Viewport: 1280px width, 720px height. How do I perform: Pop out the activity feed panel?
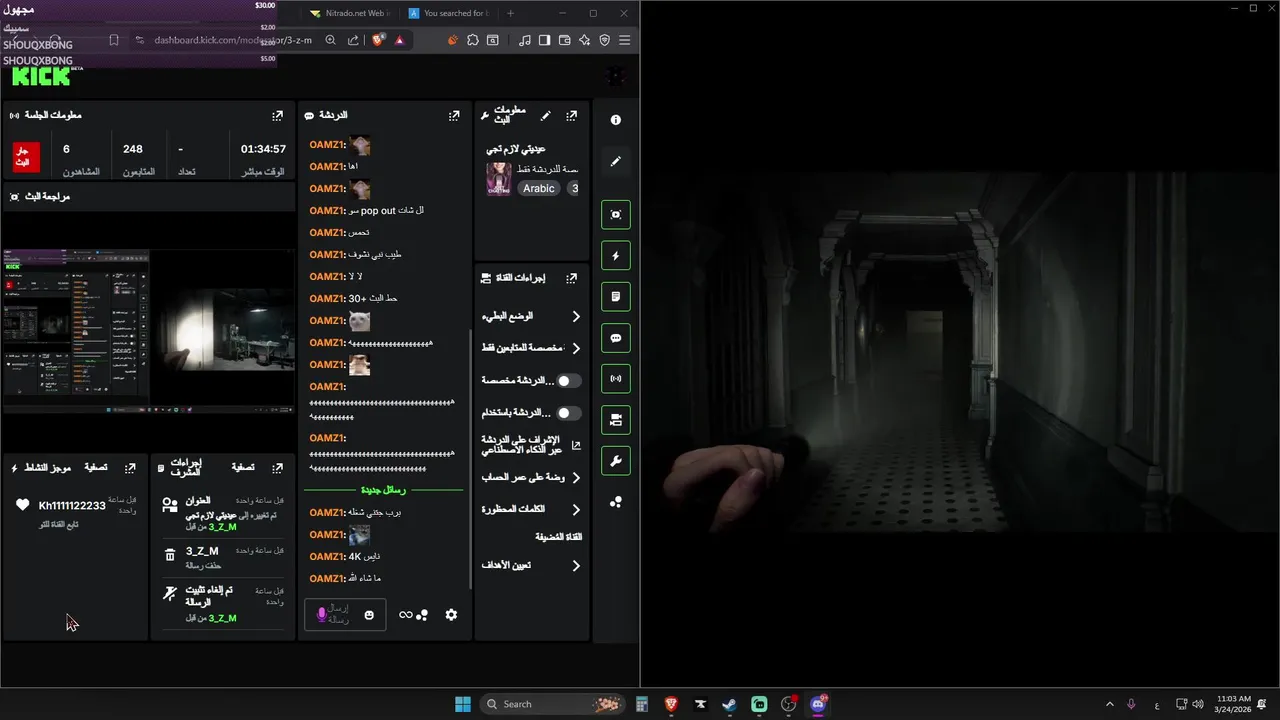pos(130,468)
